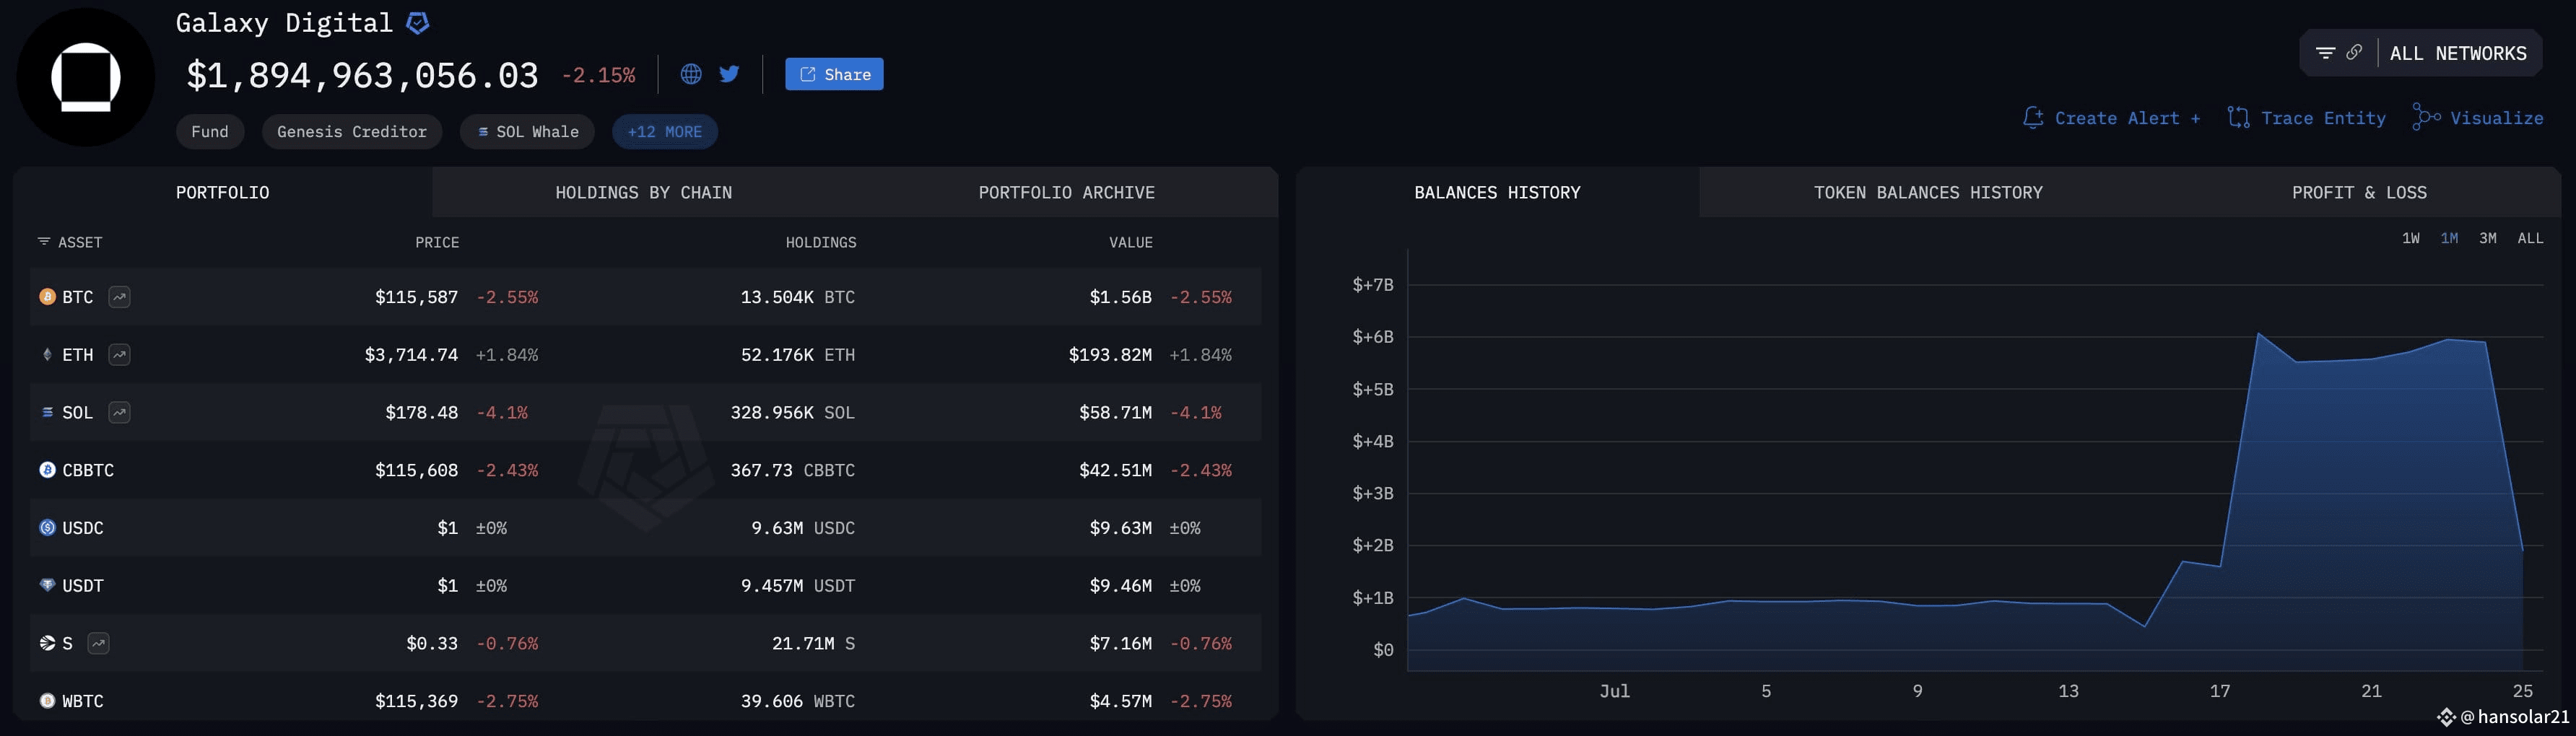Screen dimensions: 2576x736
Task: Click the BTC price chart icon
Action: coord(119,297)
